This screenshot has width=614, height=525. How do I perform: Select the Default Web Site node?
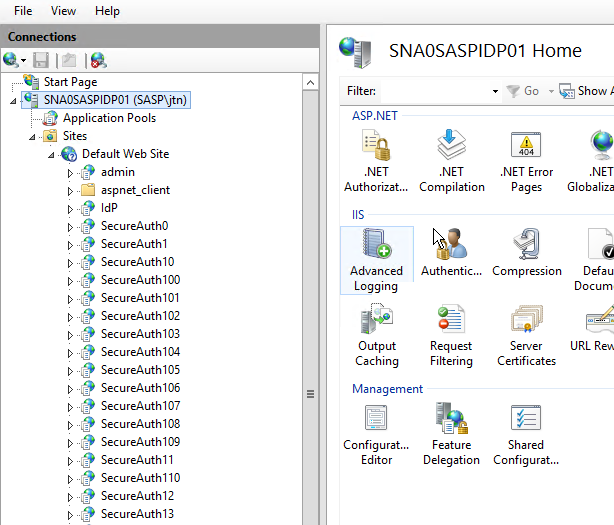pos(125,154)
